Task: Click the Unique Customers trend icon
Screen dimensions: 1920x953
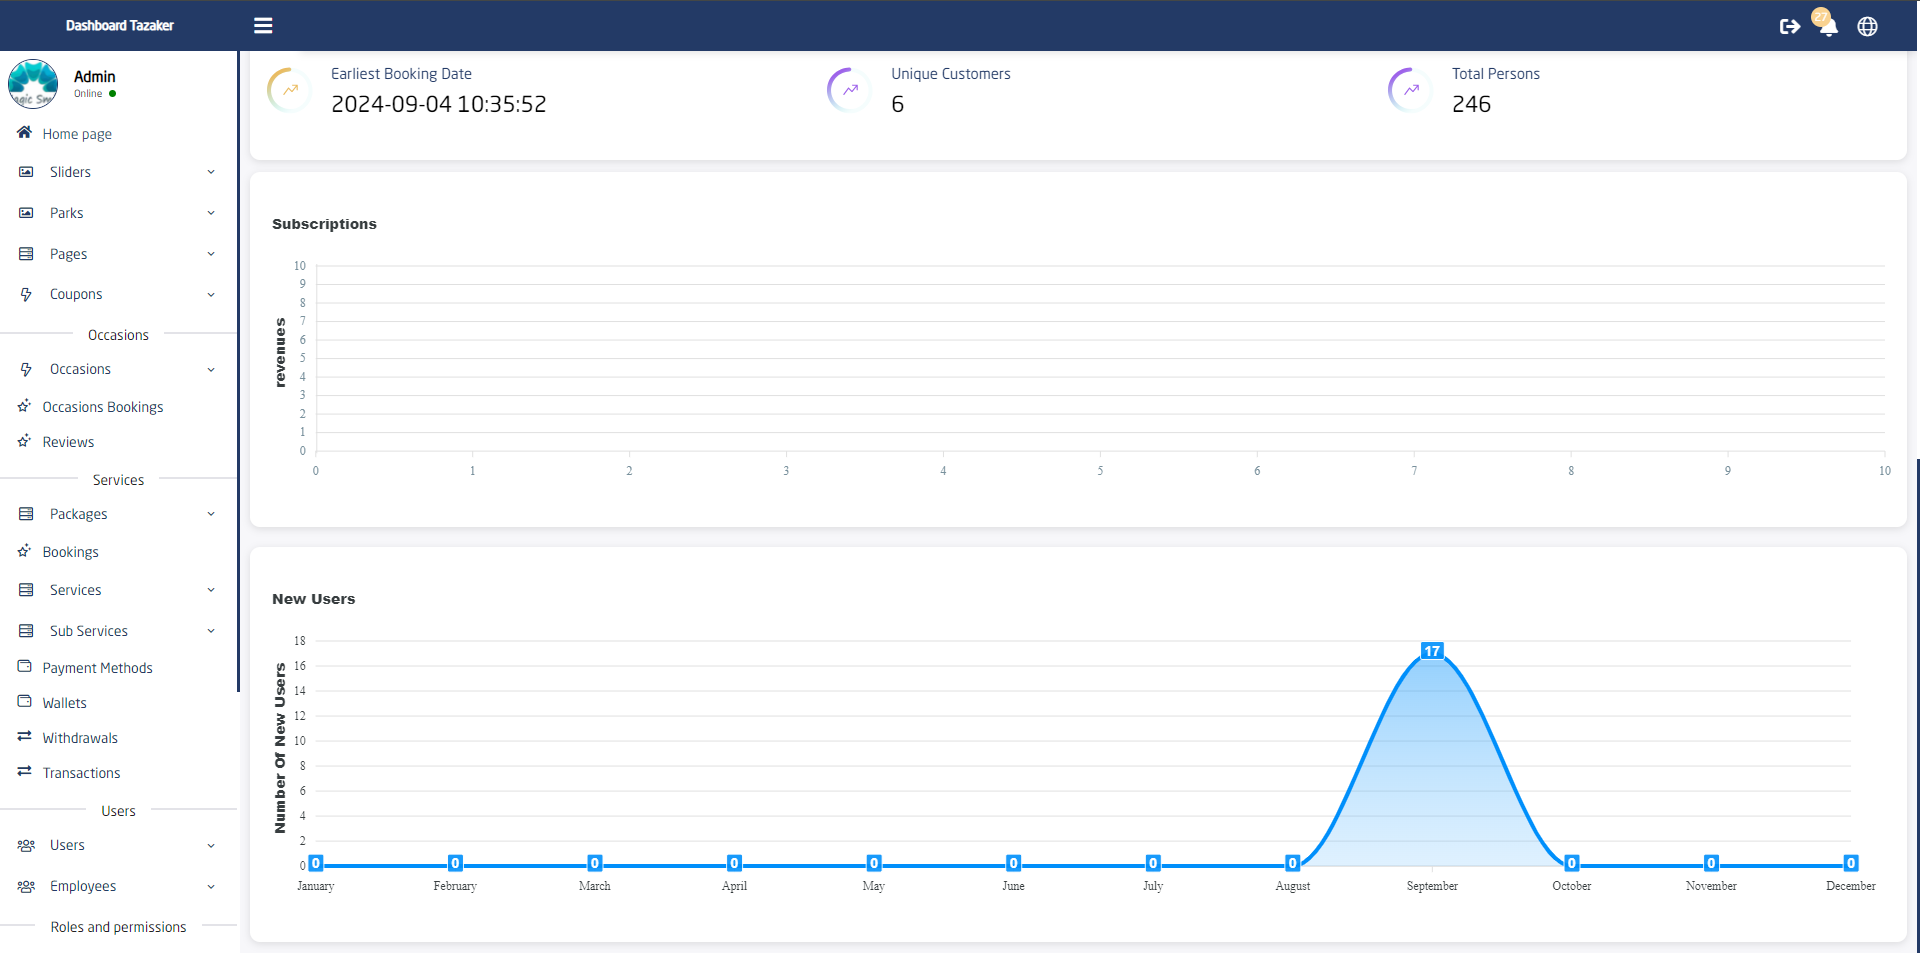Action: 850,90
